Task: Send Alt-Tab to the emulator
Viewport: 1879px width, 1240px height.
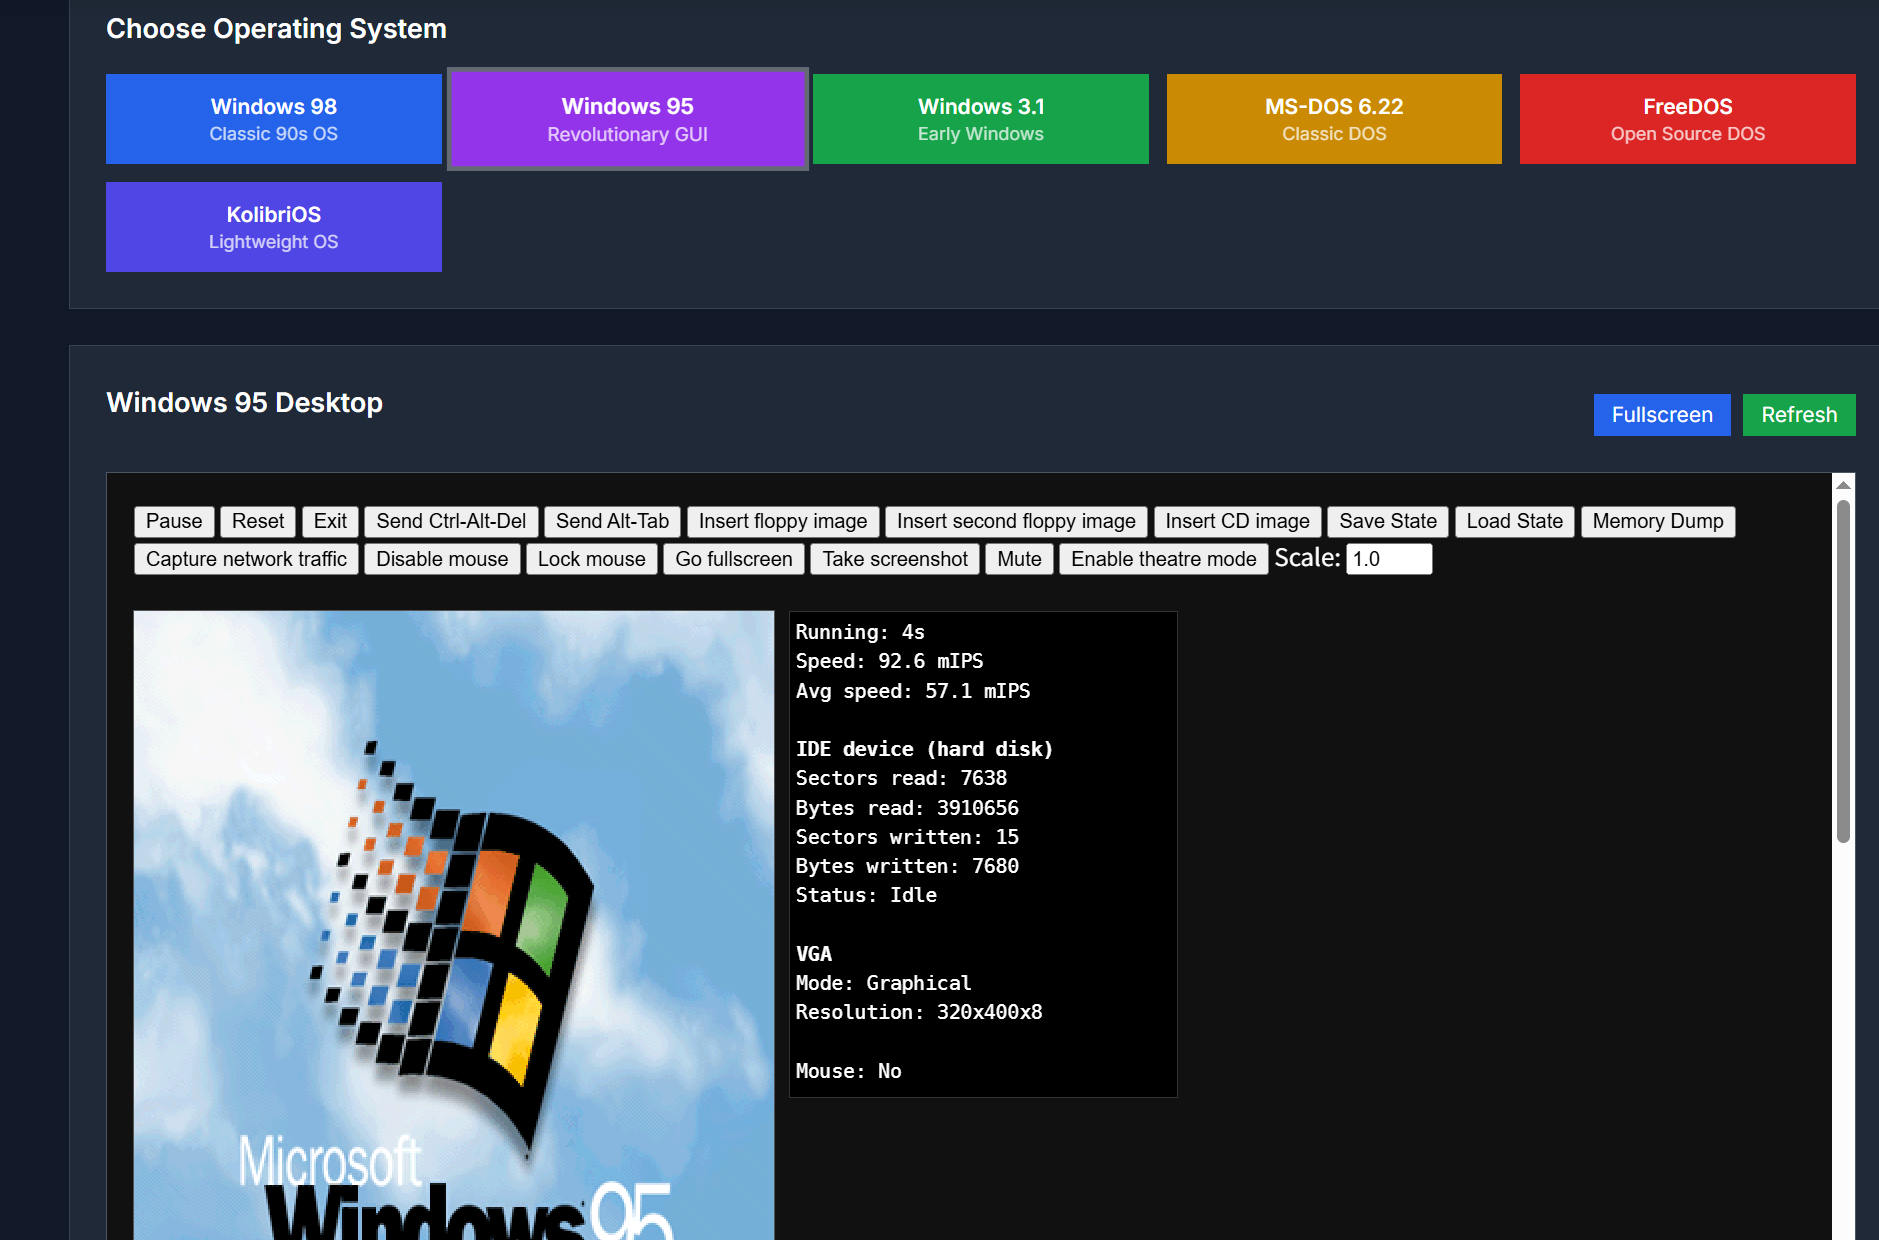Action: click(612, 521)
